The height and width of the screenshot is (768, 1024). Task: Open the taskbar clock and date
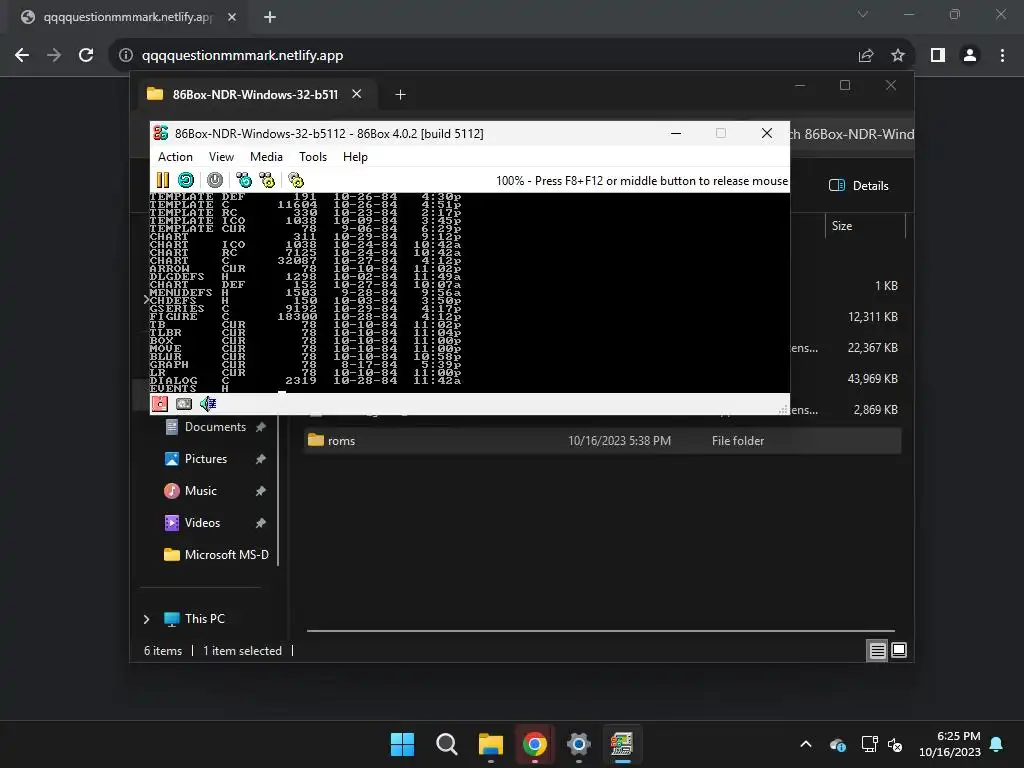point(950,744)
